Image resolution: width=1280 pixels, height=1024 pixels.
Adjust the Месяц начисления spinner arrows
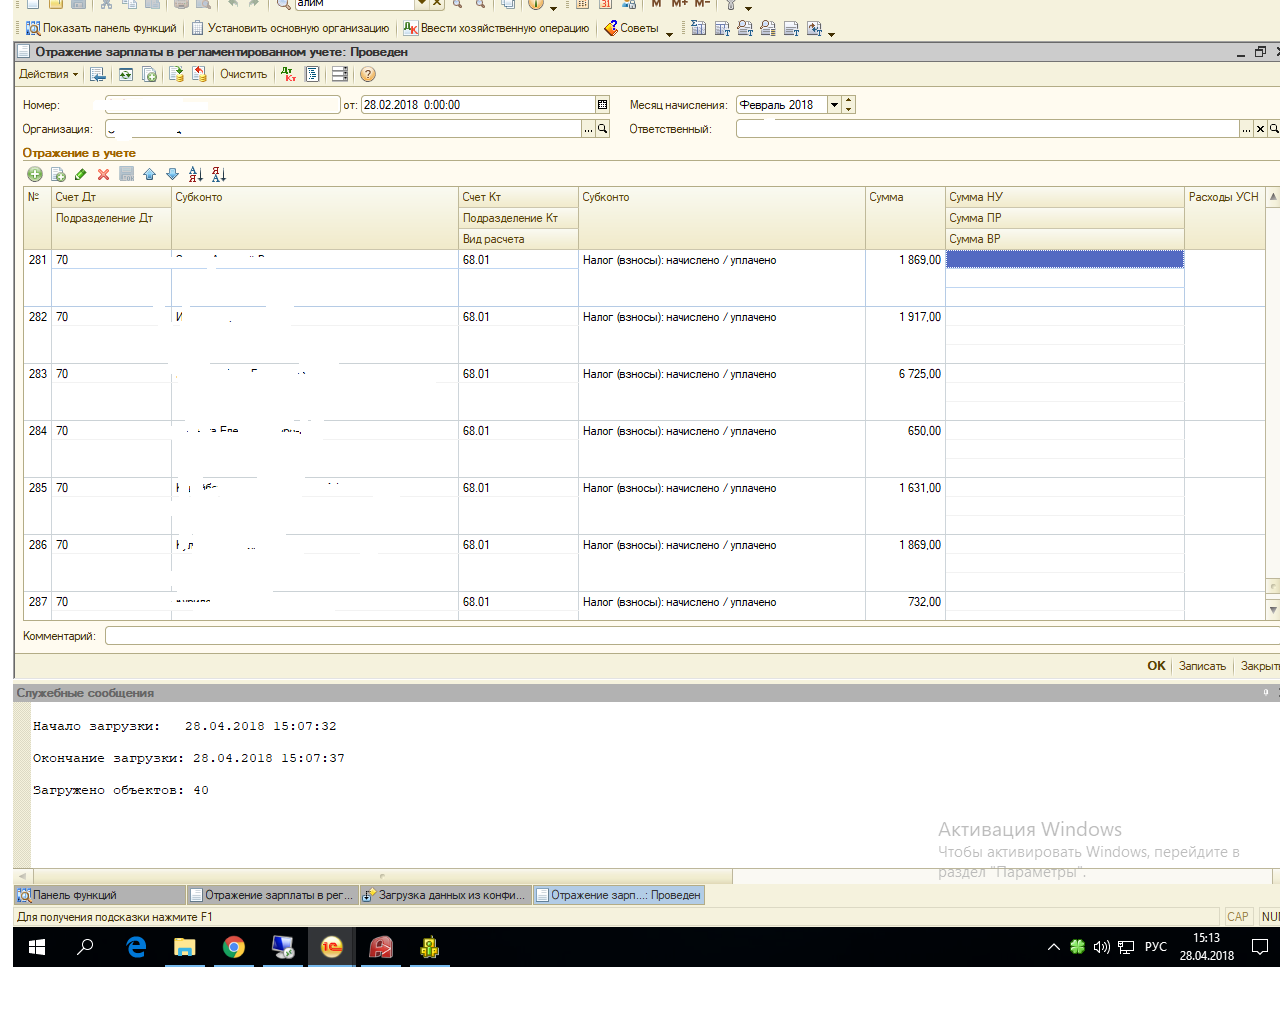[849, 105]
